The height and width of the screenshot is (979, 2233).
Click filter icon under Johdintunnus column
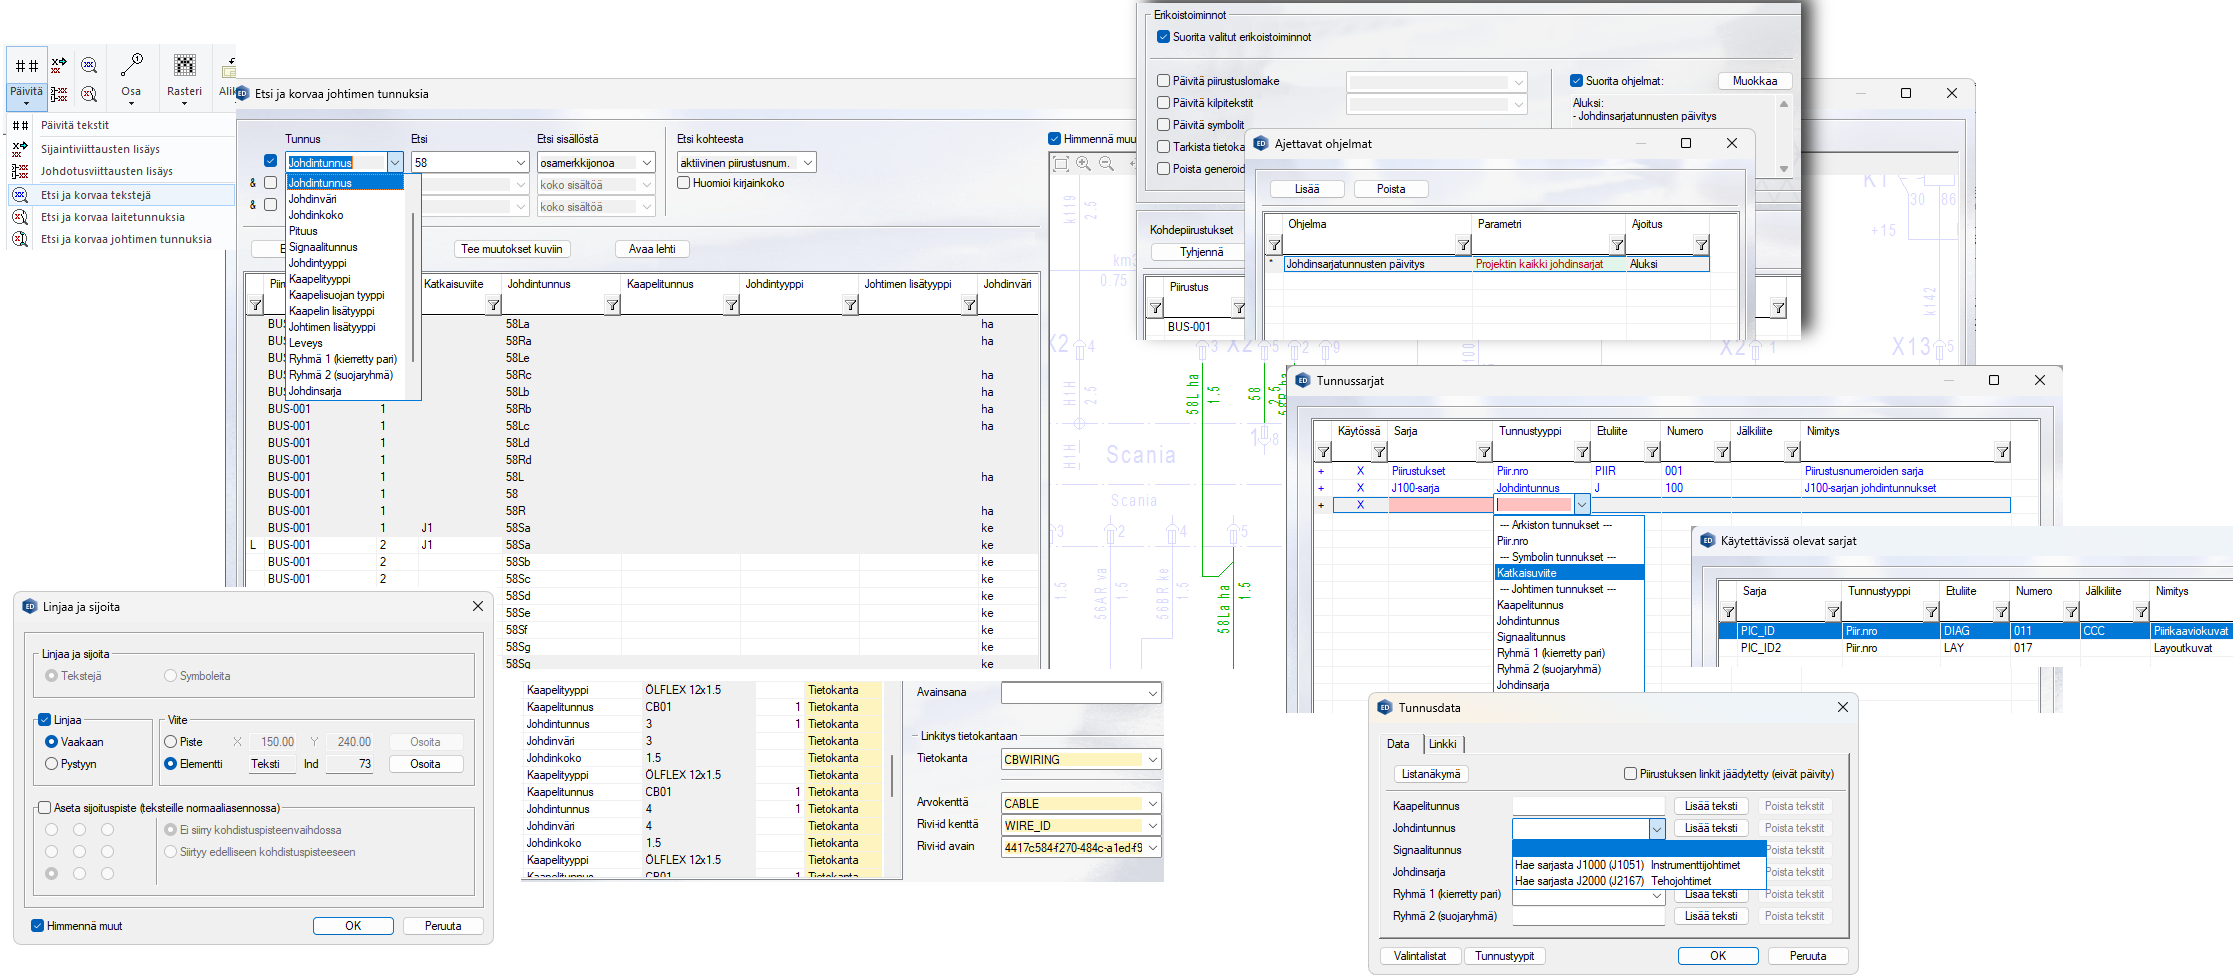(x=612, y=305)
